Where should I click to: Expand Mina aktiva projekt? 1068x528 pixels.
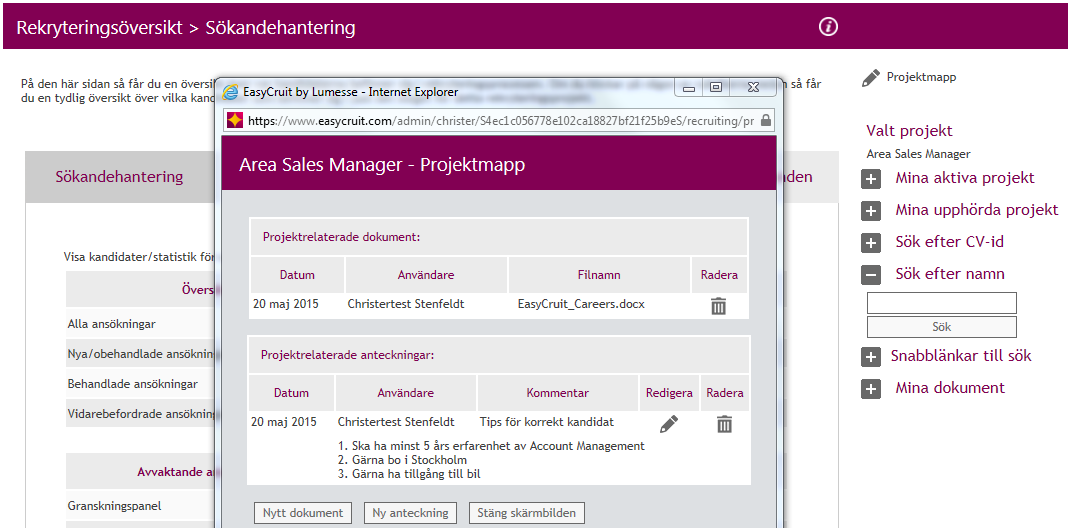click(870, 179)
